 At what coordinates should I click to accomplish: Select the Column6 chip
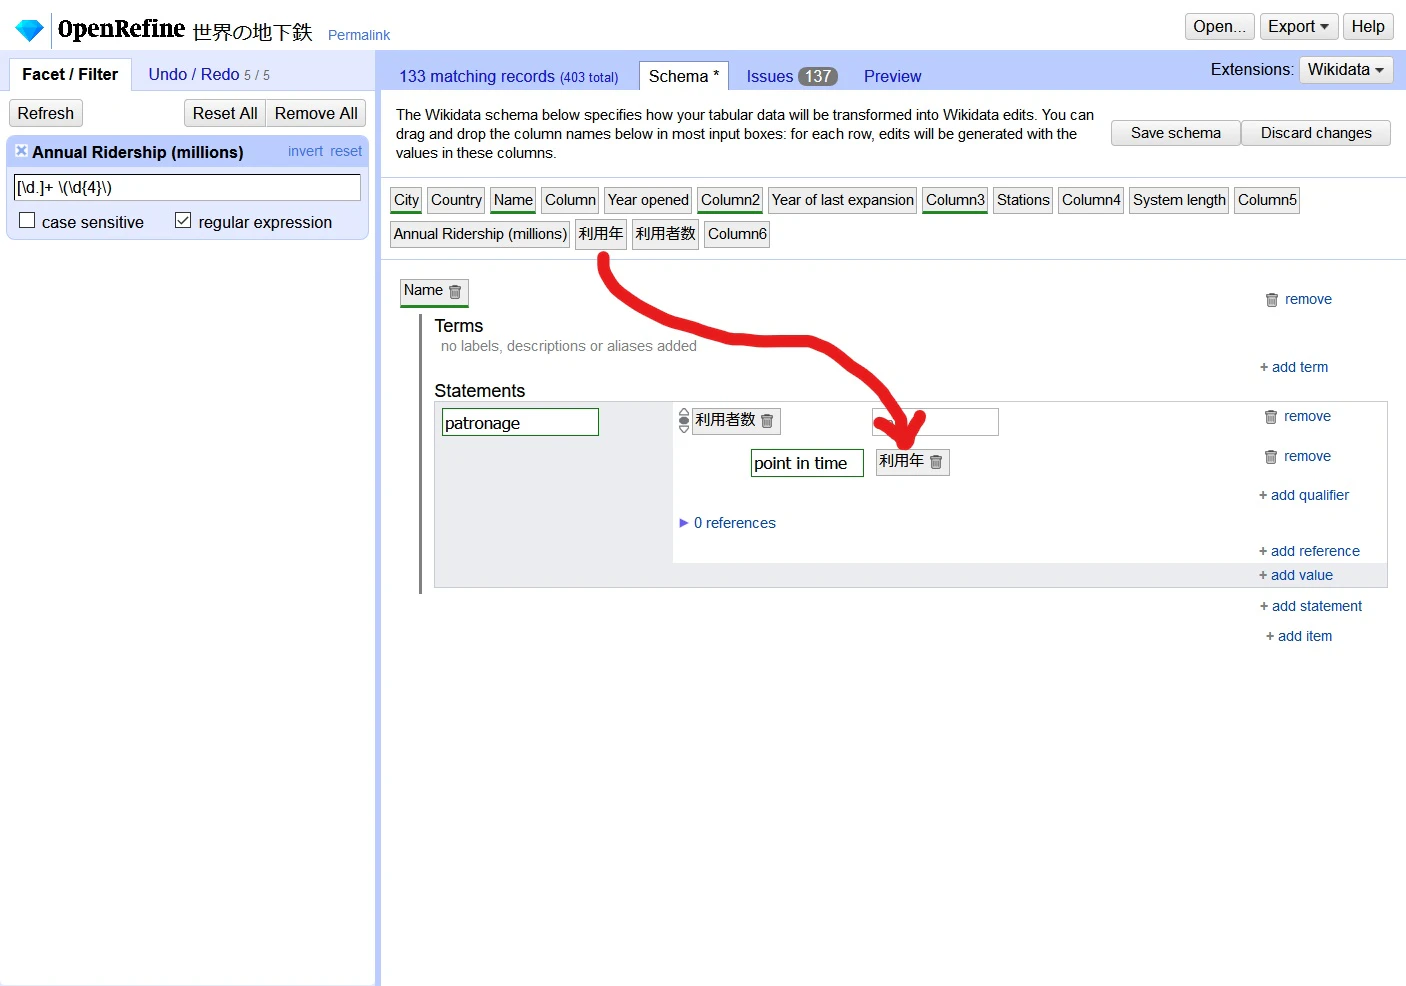point(737,234)
